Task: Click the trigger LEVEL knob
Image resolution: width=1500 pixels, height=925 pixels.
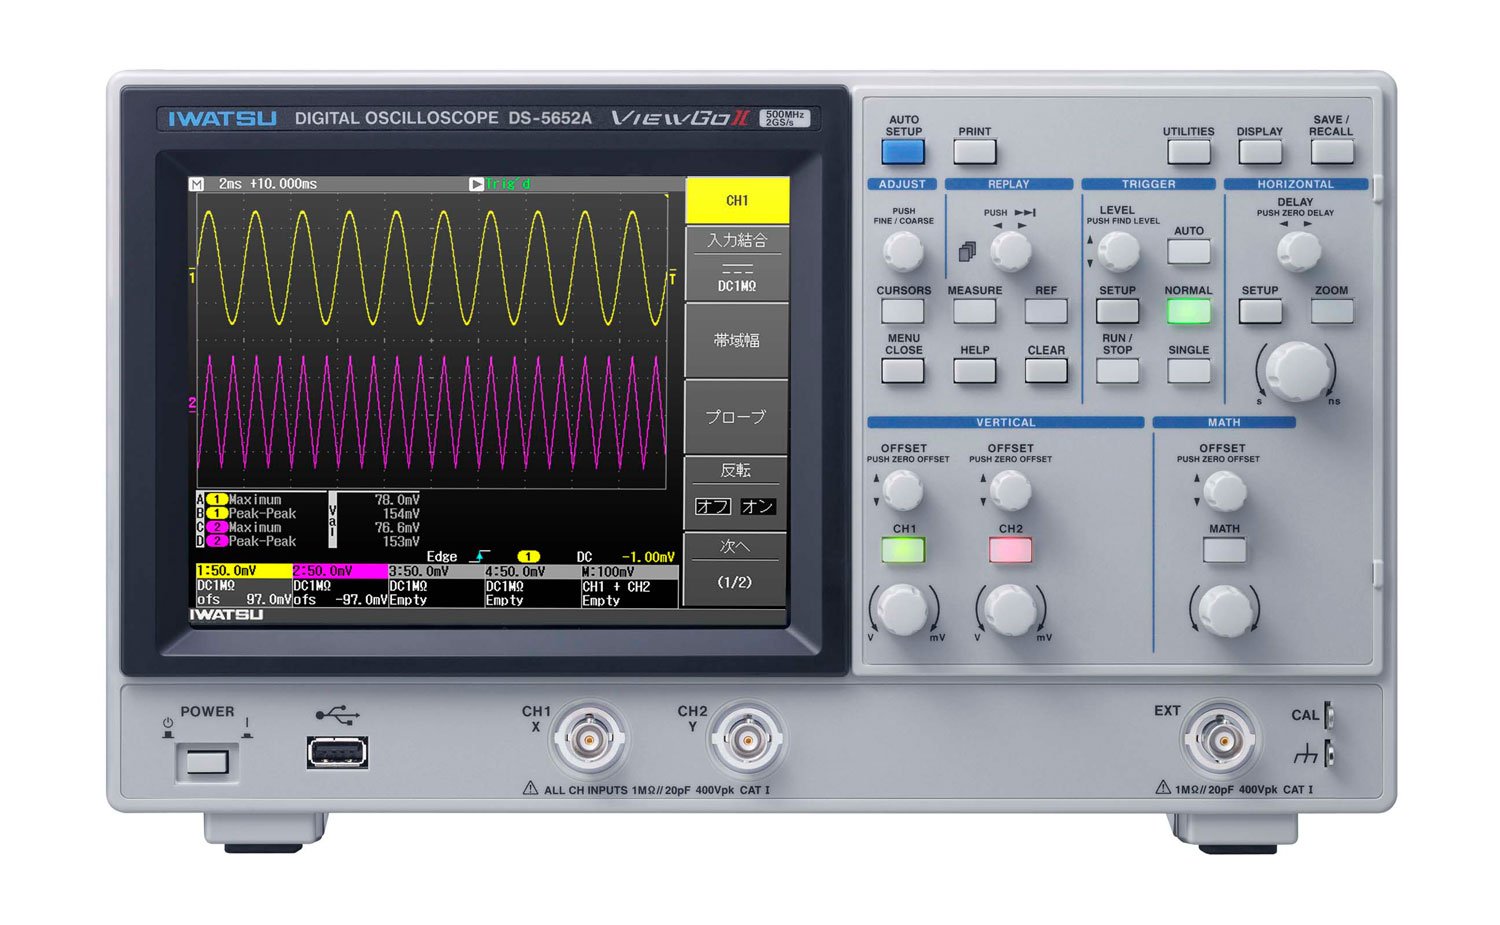Action: 1118,252
